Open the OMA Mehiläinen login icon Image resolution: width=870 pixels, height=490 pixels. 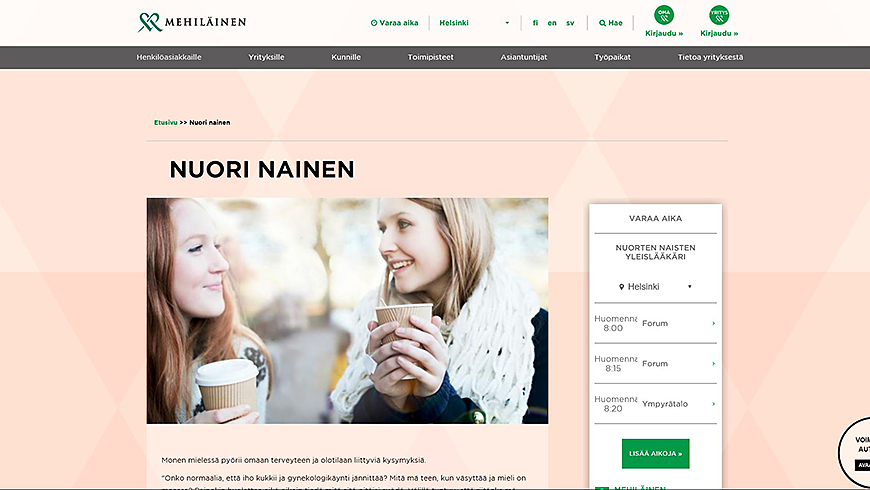(664, 15)
